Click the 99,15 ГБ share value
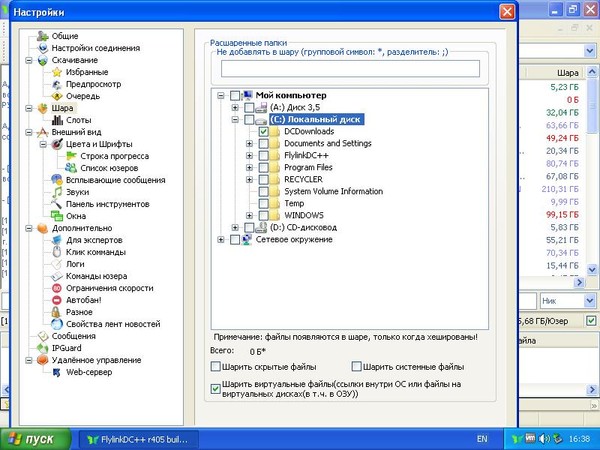Image resolution: width=600 pixels, height=450 pixels. click(562, 215)
